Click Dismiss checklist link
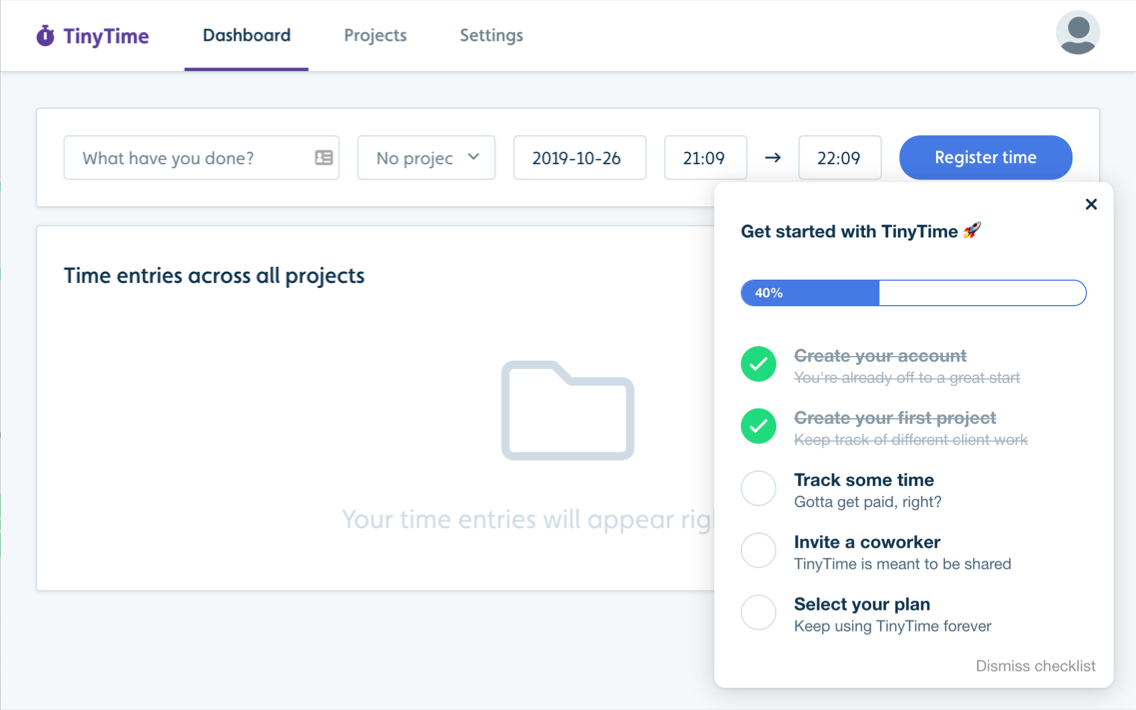1136x710 pixels. click(x=1035, y=666)
